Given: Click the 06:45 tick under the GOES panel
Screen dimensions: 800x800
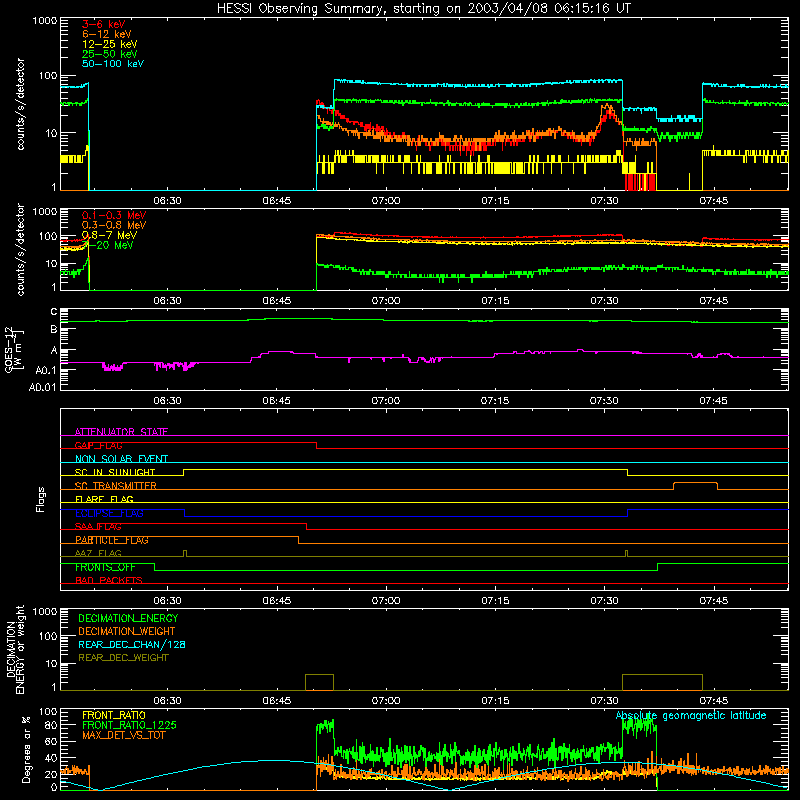Looking at the screenshot, I should click(x=277, y=401).
